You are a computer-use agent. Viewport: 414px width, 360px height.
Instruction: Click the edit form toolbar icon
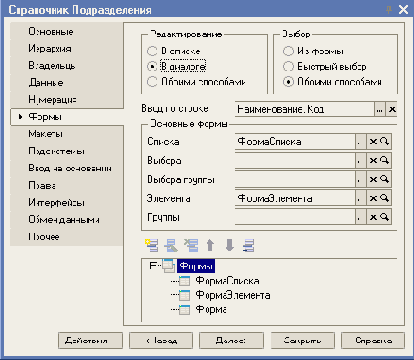point(171,245)
